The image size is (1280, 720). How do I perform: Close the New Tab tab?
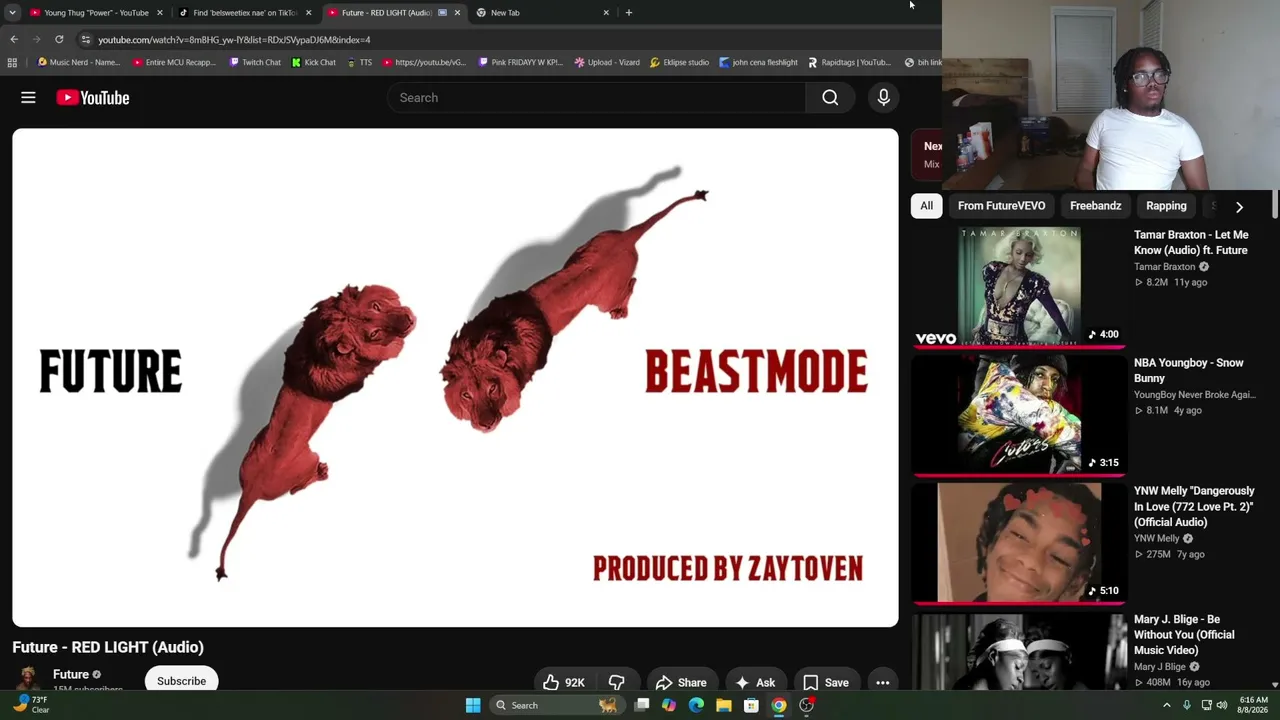coord(605,13)
